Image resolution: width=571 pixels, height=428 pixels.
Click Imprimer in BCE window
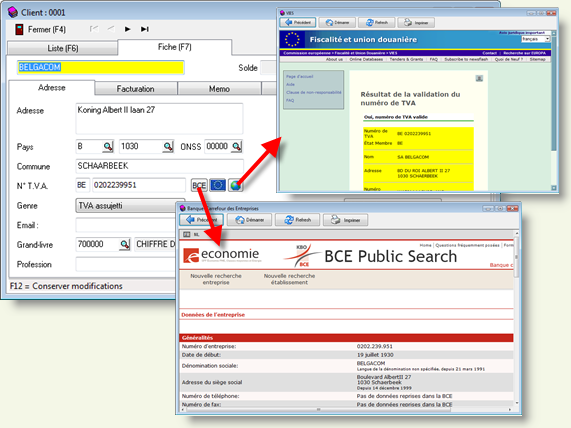pos(345,220)
